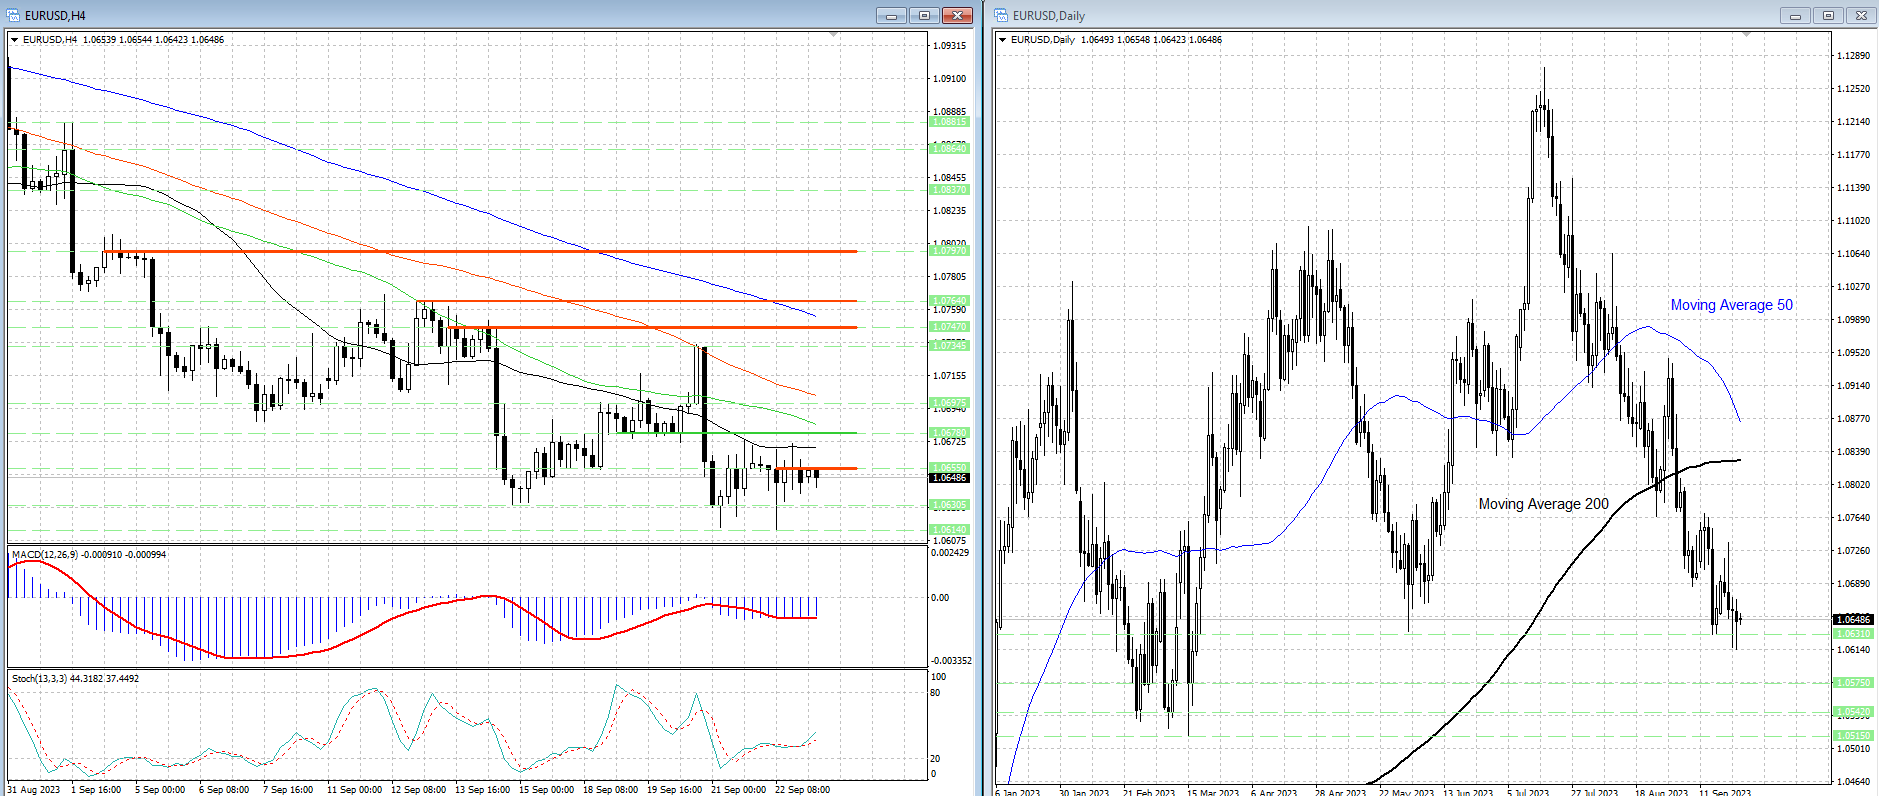Close the EURUSD,Daily chart window

click(x=1861, y=15)
